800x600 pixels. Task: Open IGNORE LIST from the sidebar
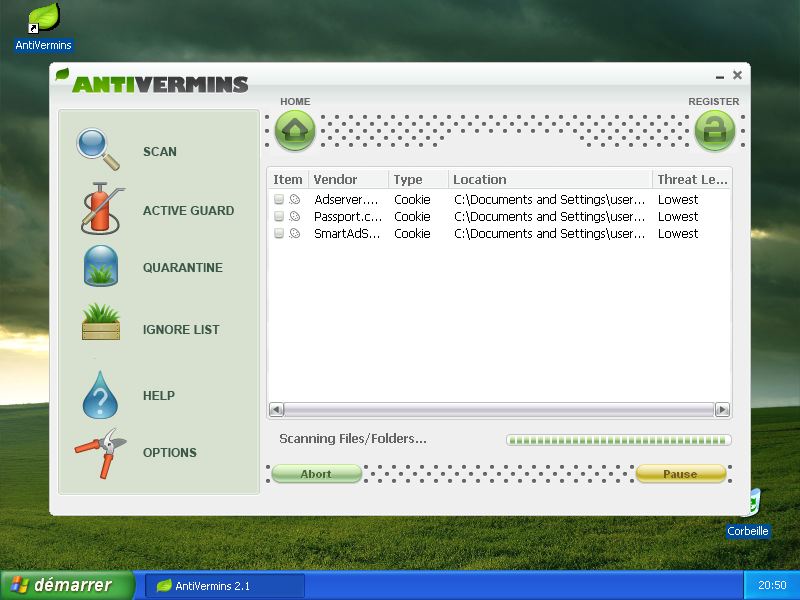(181, 330)
